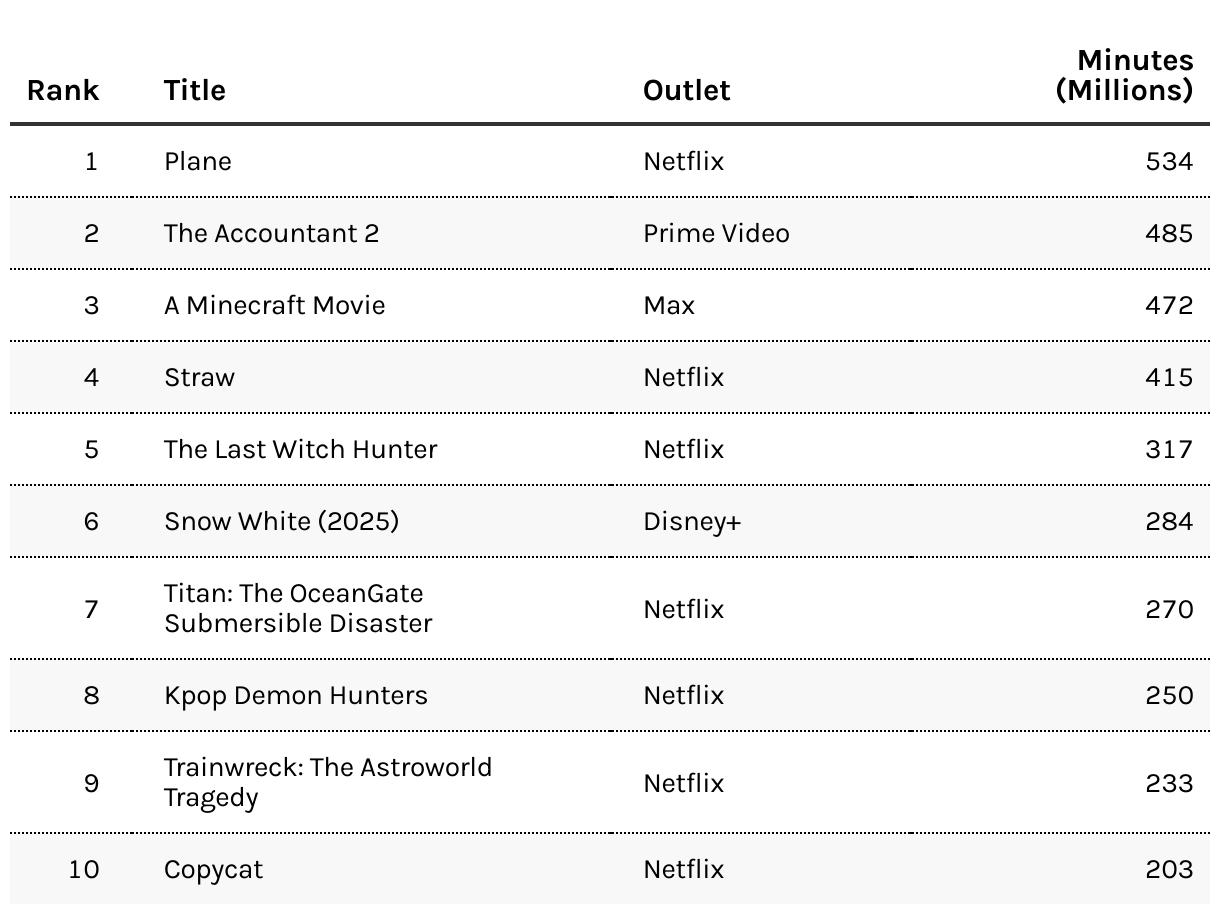
Task: Click Titan: The OceanGate Submersible Disaster title
Action: pyautogui.click(x=299, y=608)
